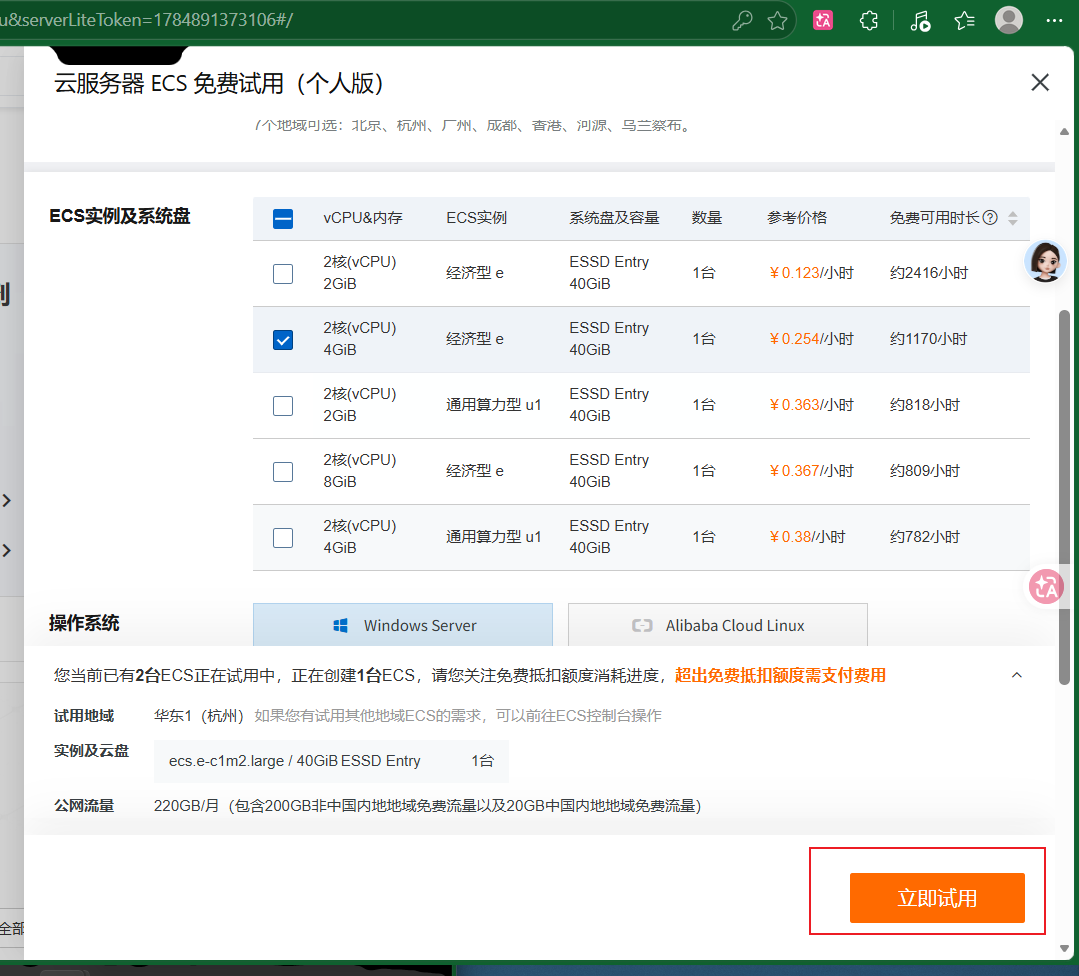Click the 约782小时 duration cell
The image size is (1079, 976).
(924, 537)
